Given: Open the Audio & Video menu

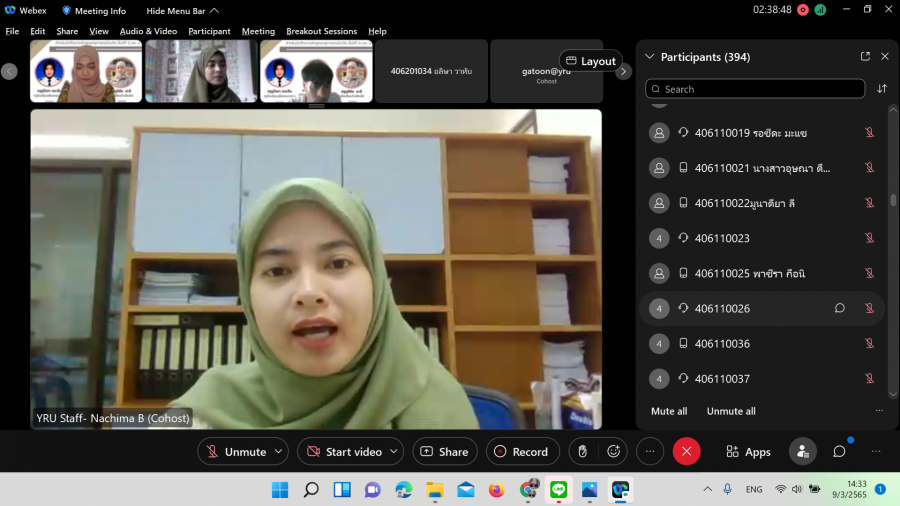Looking at the screenshot, I should coord(148,31).
